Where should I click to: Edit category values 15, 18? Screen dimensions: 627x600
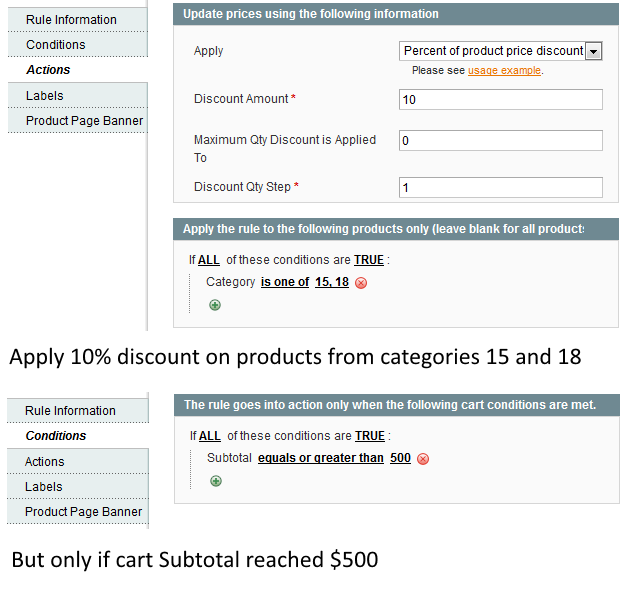coord(332,282)
